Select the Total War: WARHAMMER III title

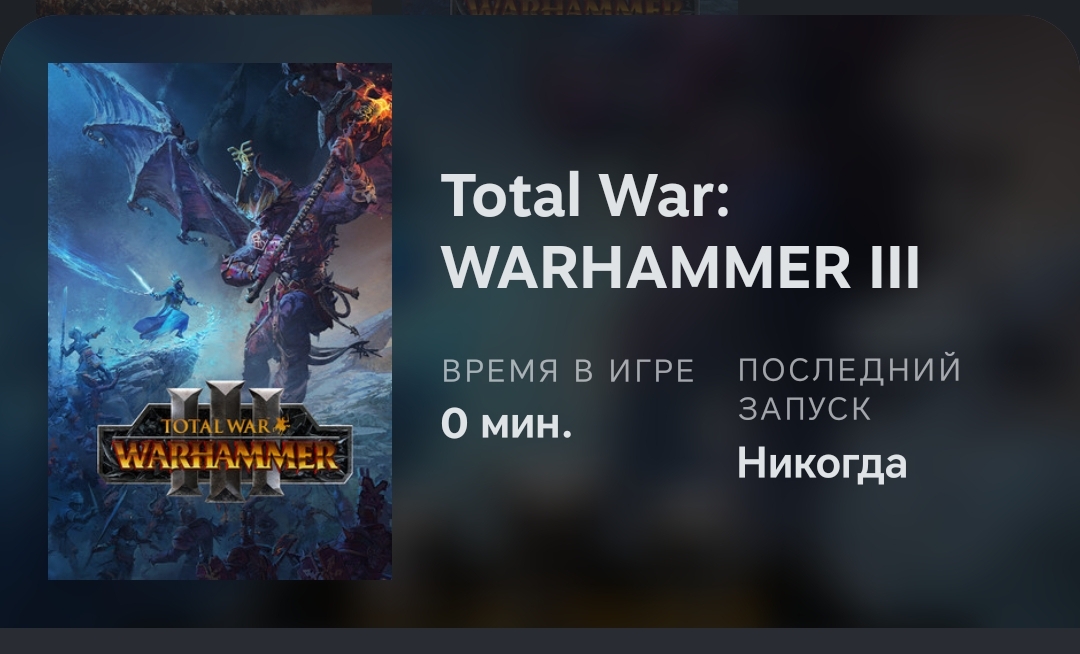point(680,231)
